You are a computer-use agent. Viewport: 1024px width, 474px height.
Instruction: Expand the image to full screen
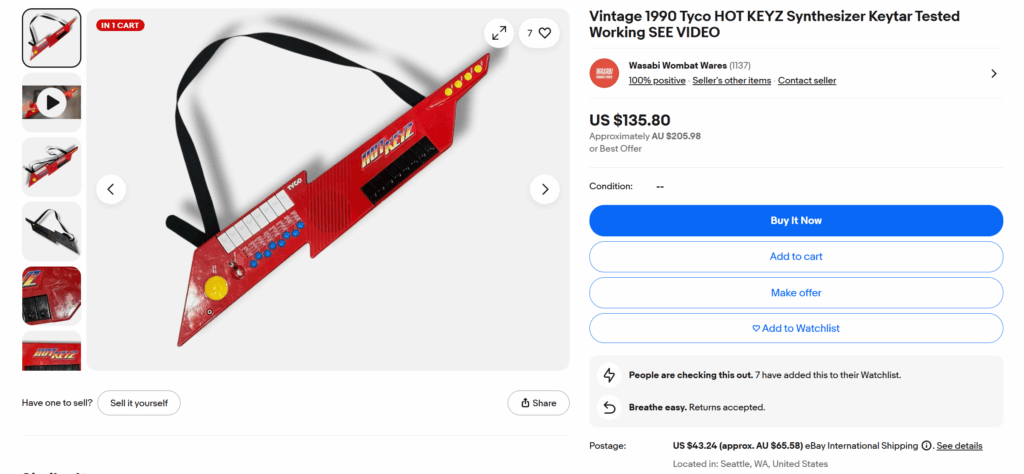coord(498,33)
